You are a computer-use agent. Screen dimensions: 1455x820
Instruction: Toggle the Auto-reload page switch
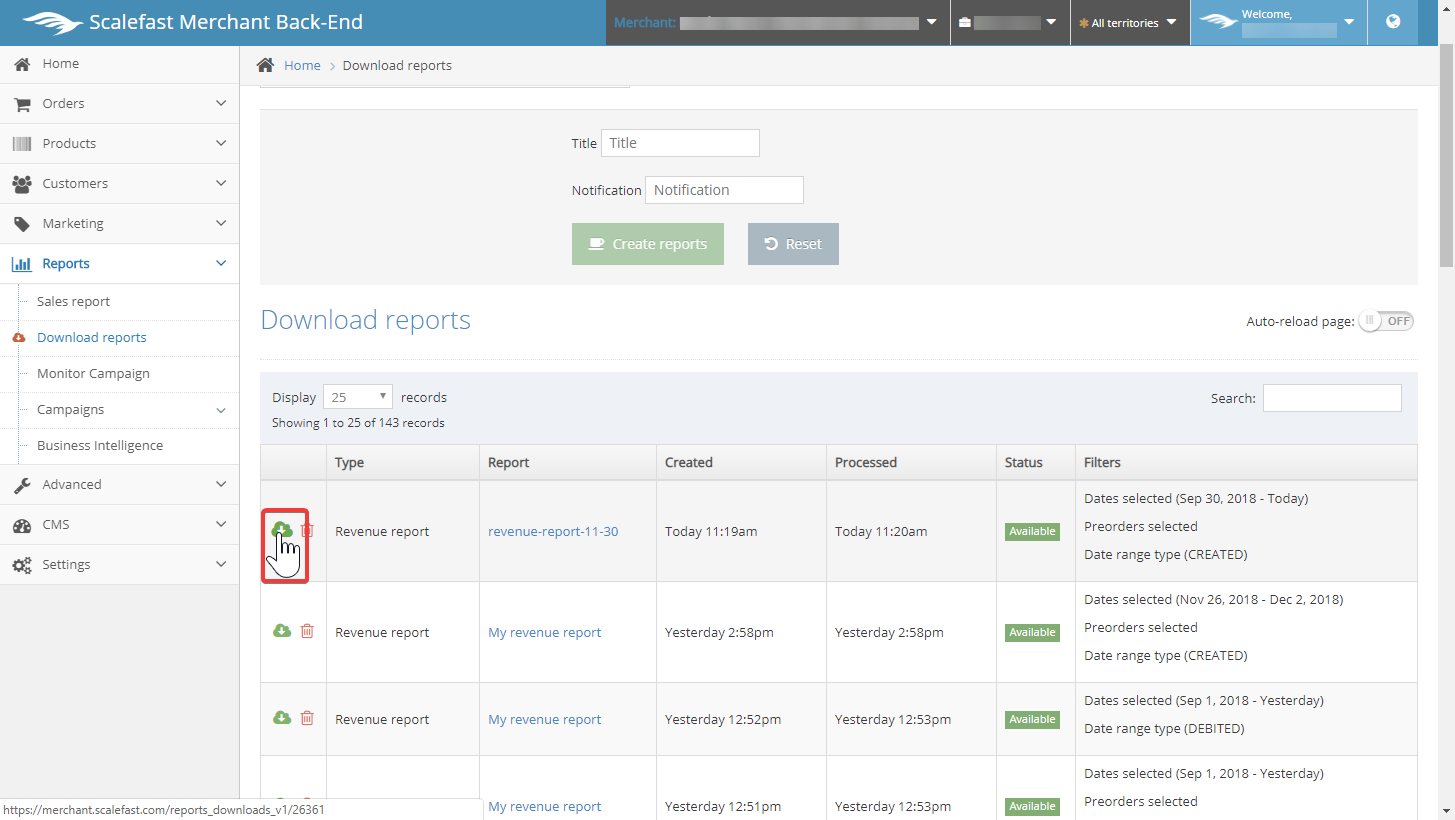coord(1386,321)
